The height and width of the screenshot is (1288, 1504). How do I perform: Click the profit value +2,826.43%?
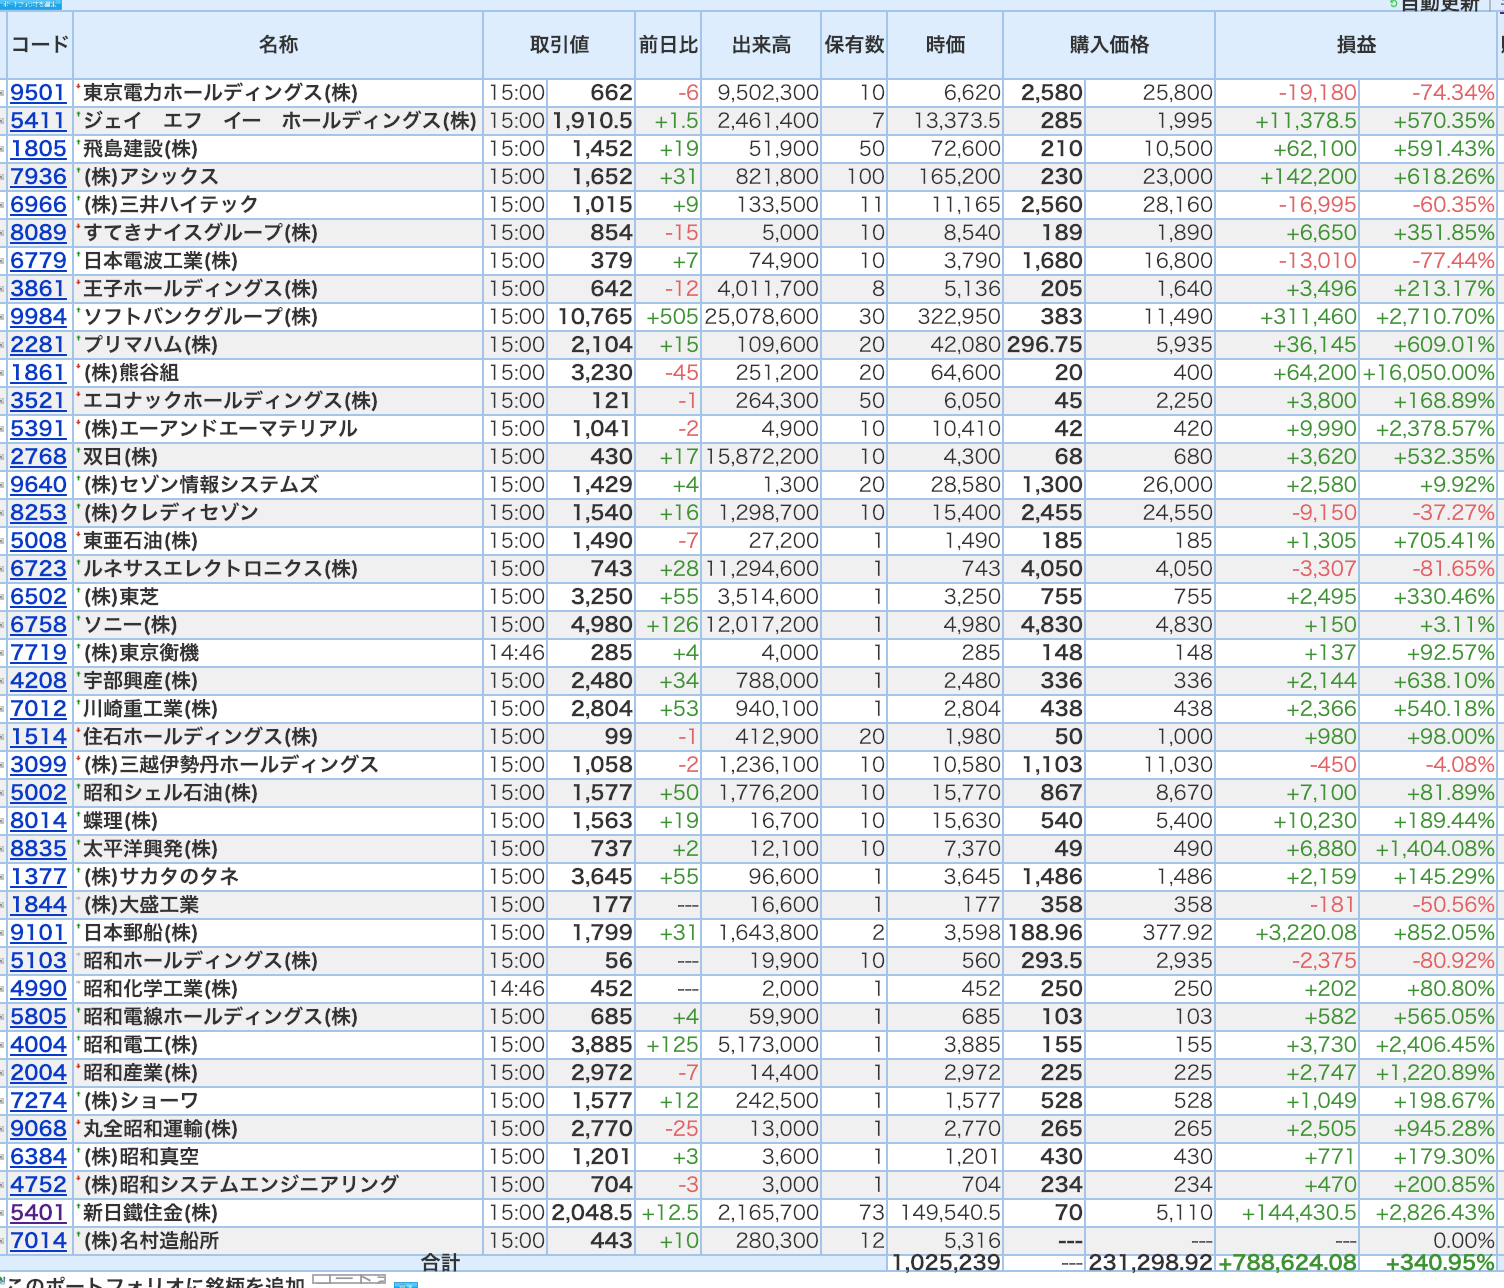click(1435, 1213)
